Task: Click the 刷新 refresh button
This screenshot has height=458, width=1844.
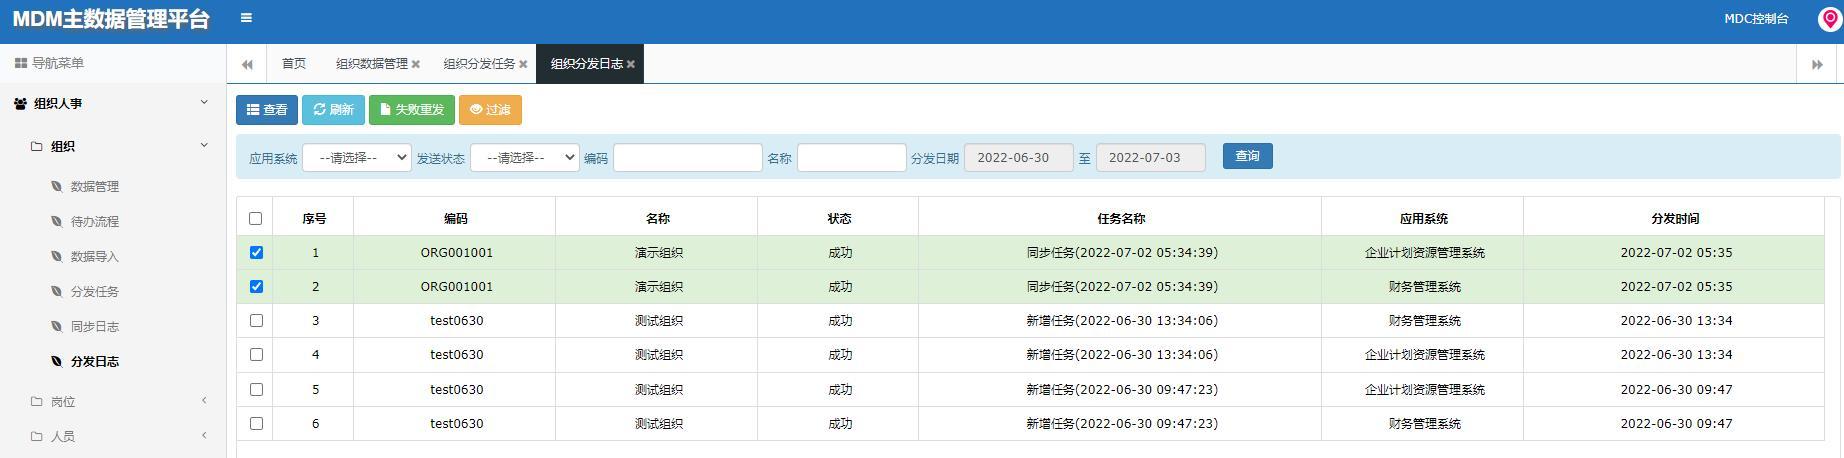Action: (333, 110)
